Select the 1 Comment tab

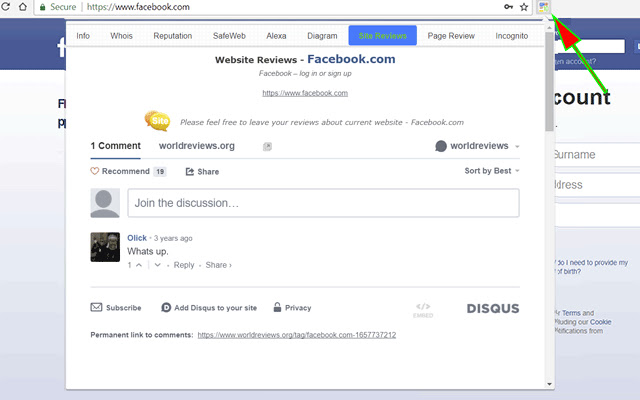click(x=116, y=146)
